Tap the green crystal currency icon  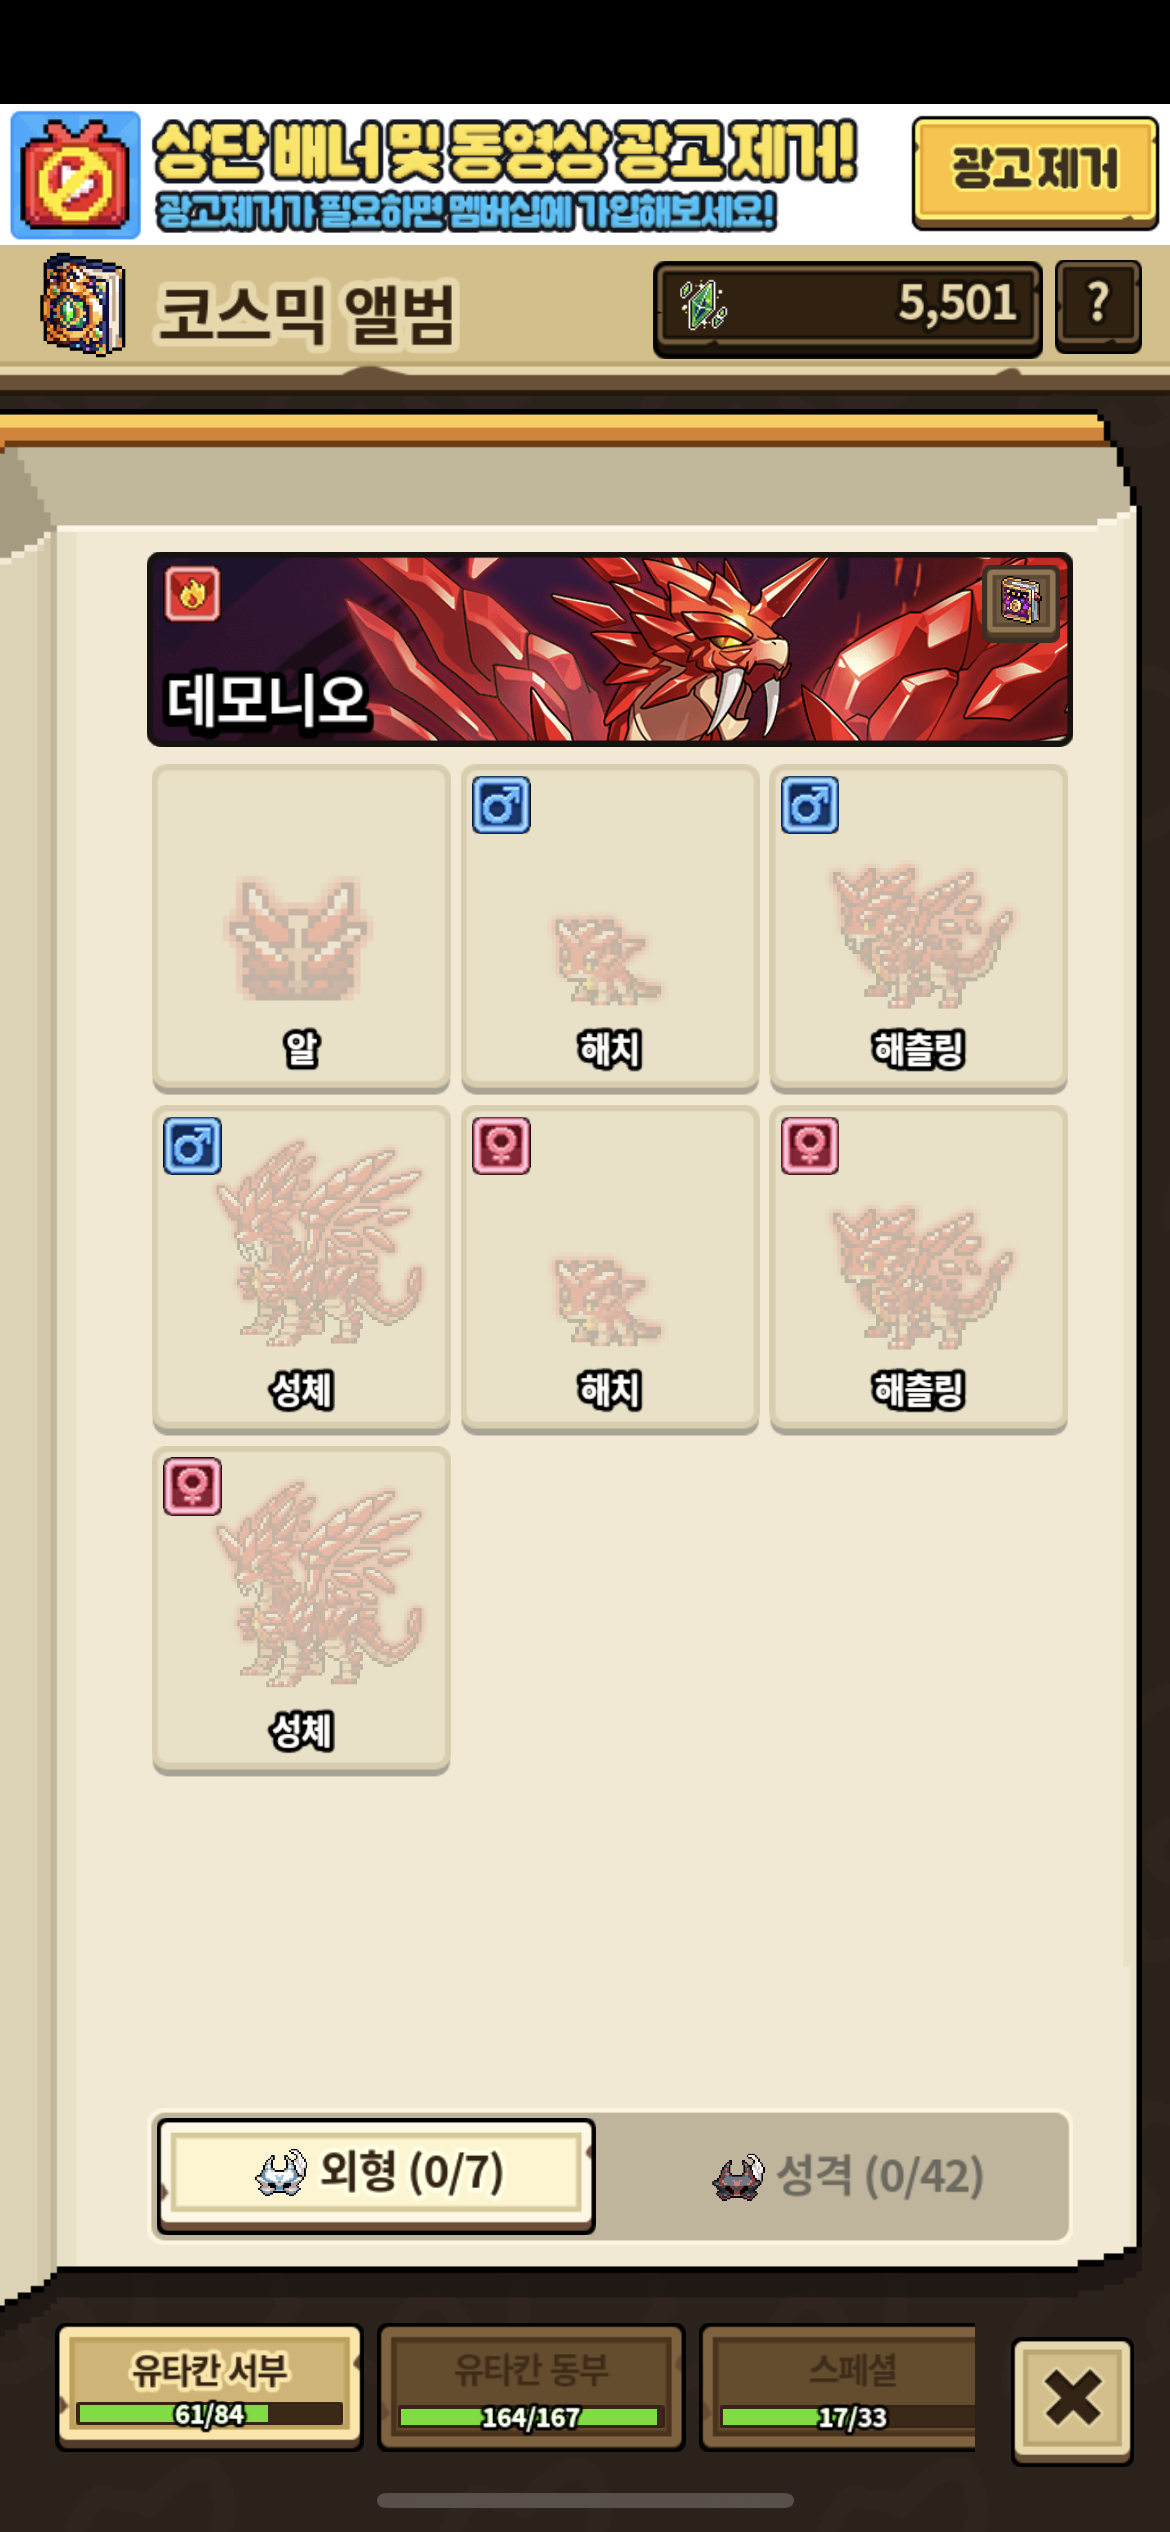pos(703,306)
